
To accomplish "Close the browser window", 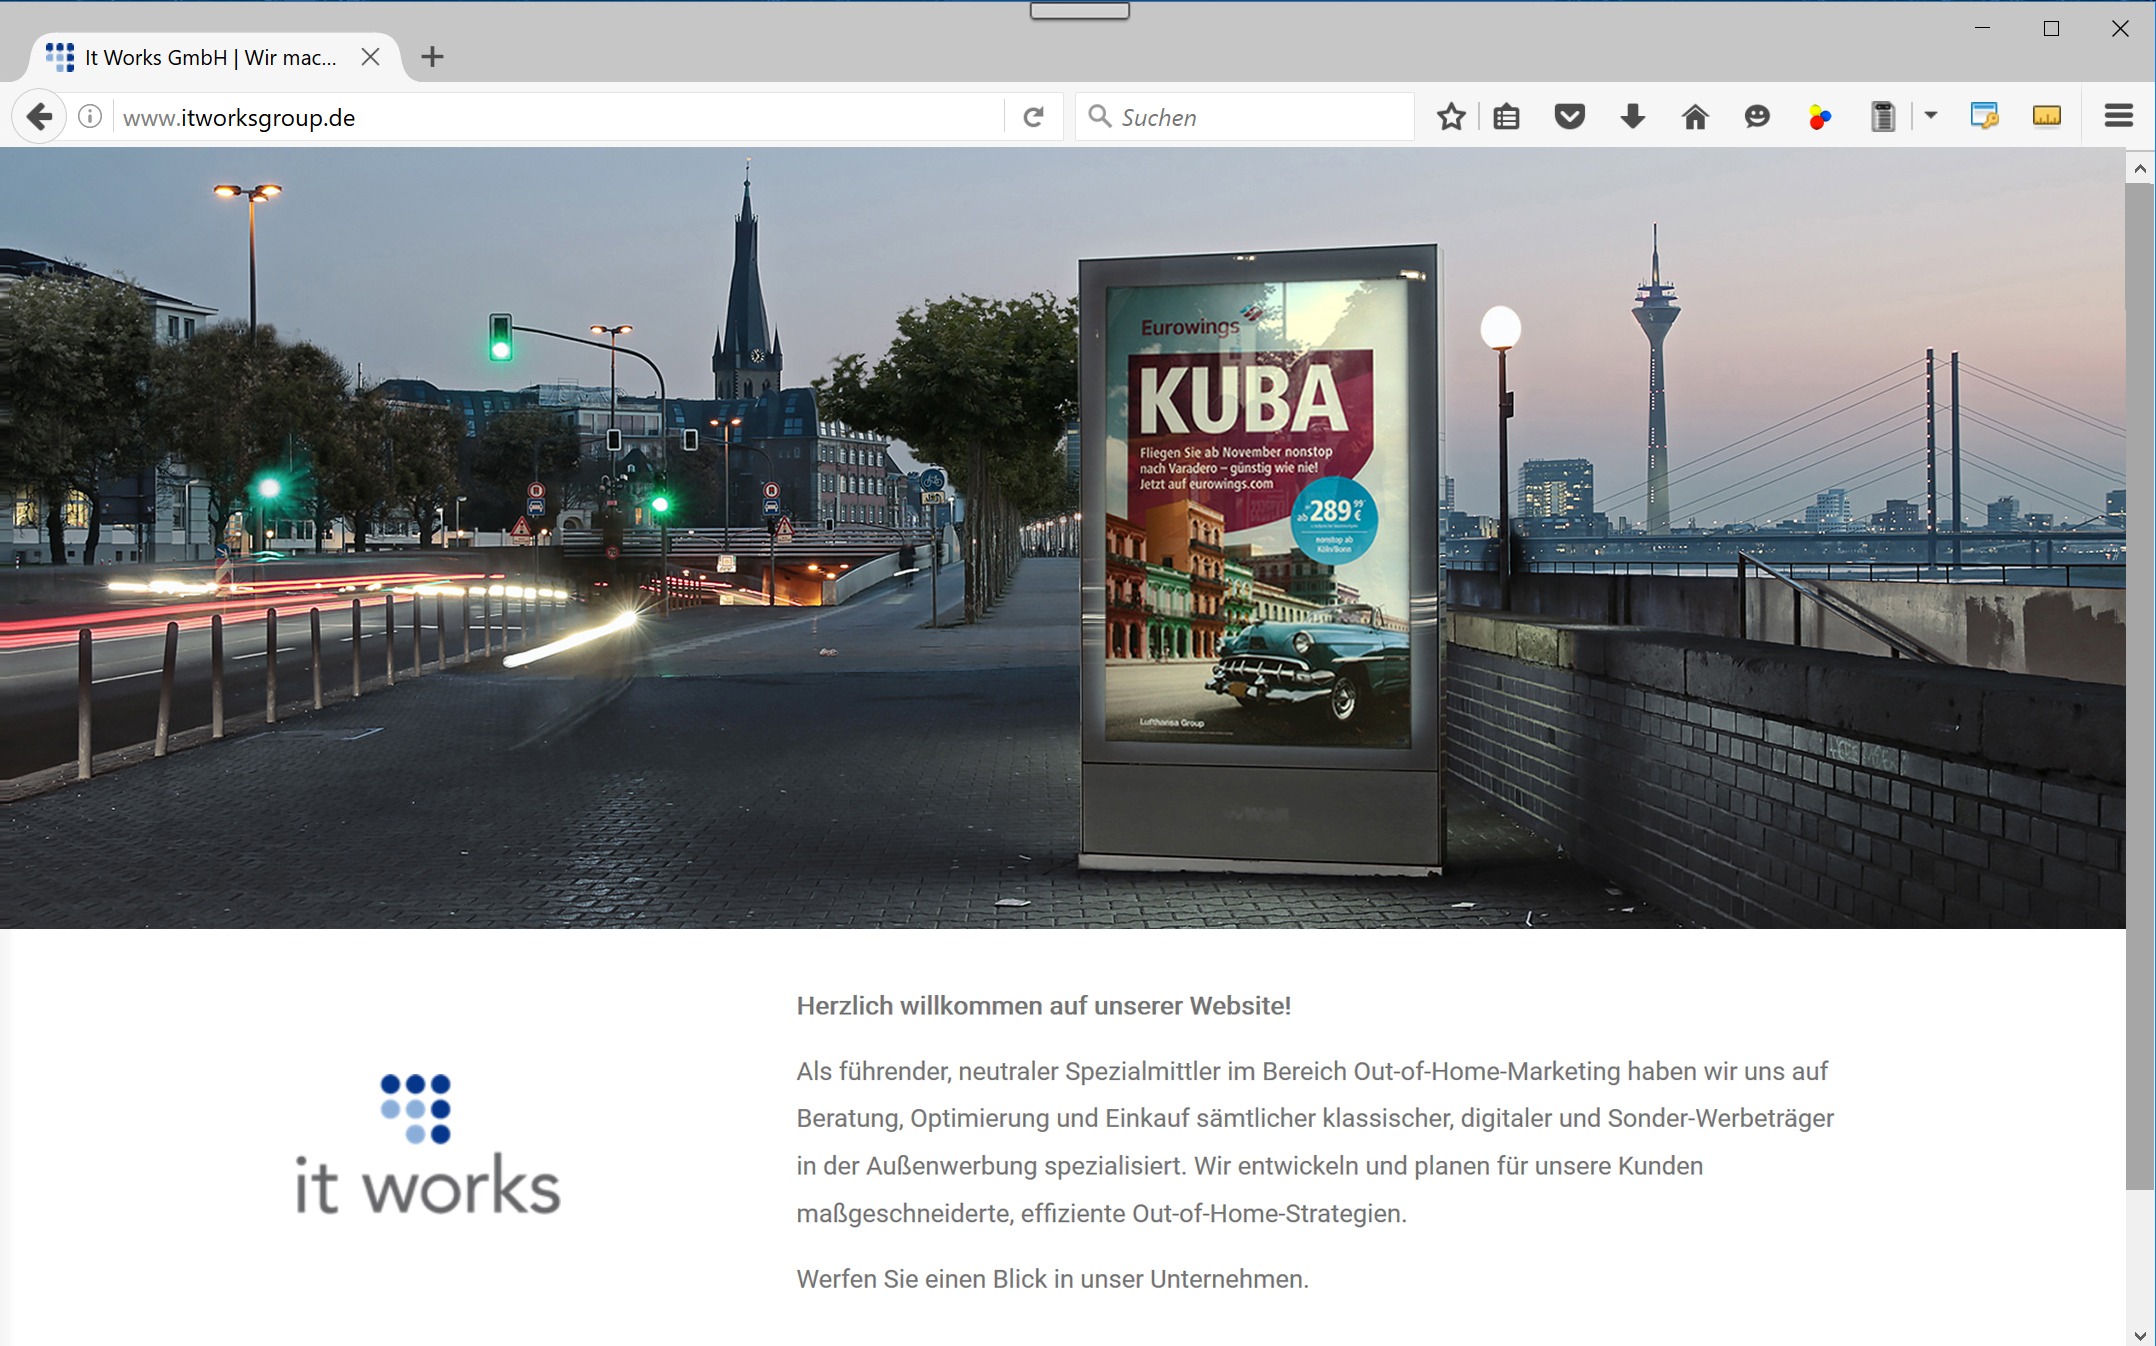I will coord(2119,28).
